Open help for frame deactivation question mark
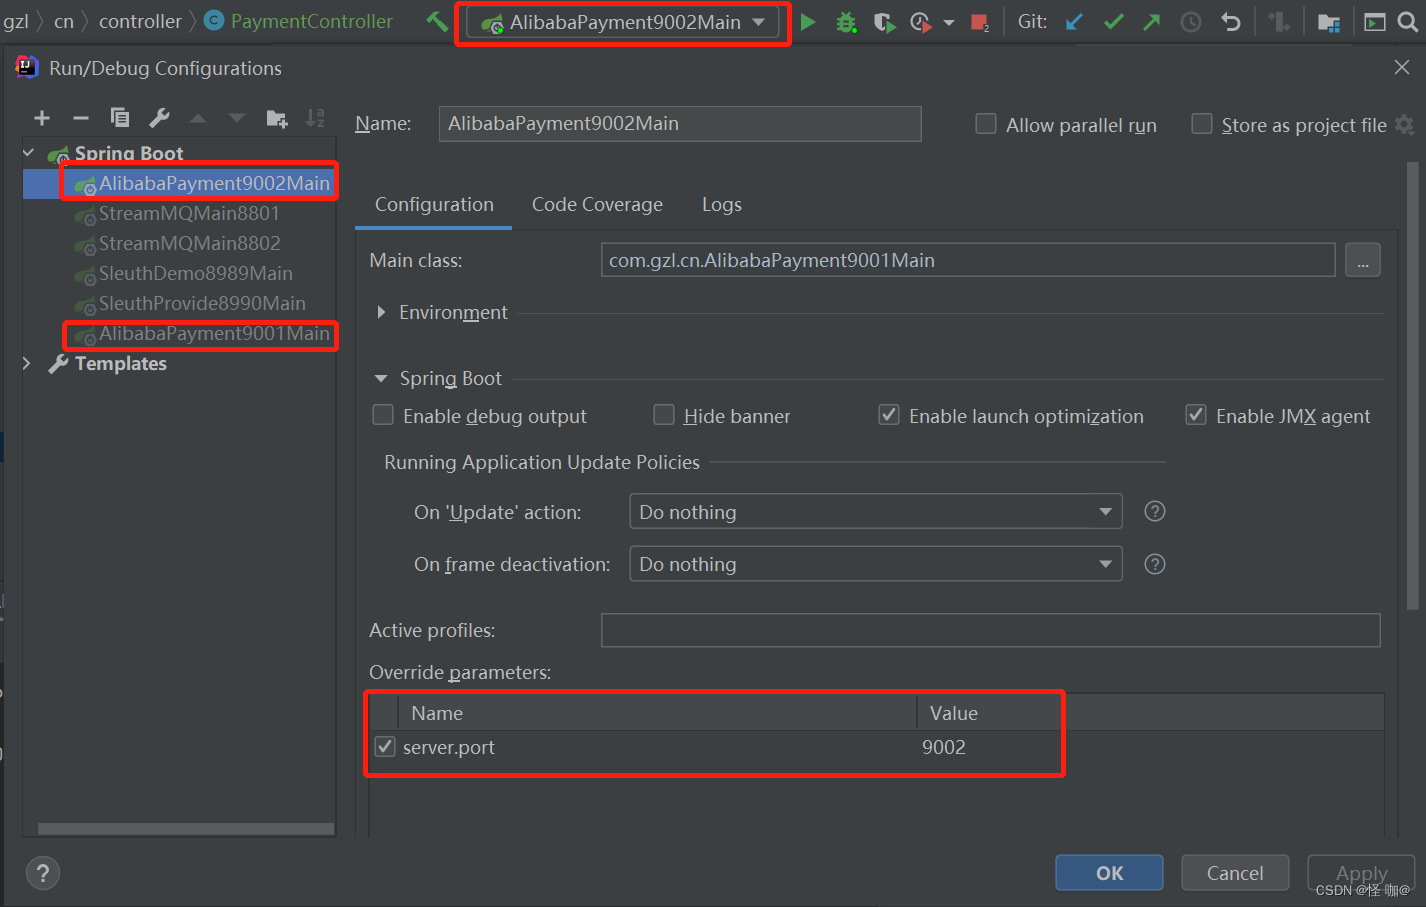1426x907 pixels. tap(1155, 564)
